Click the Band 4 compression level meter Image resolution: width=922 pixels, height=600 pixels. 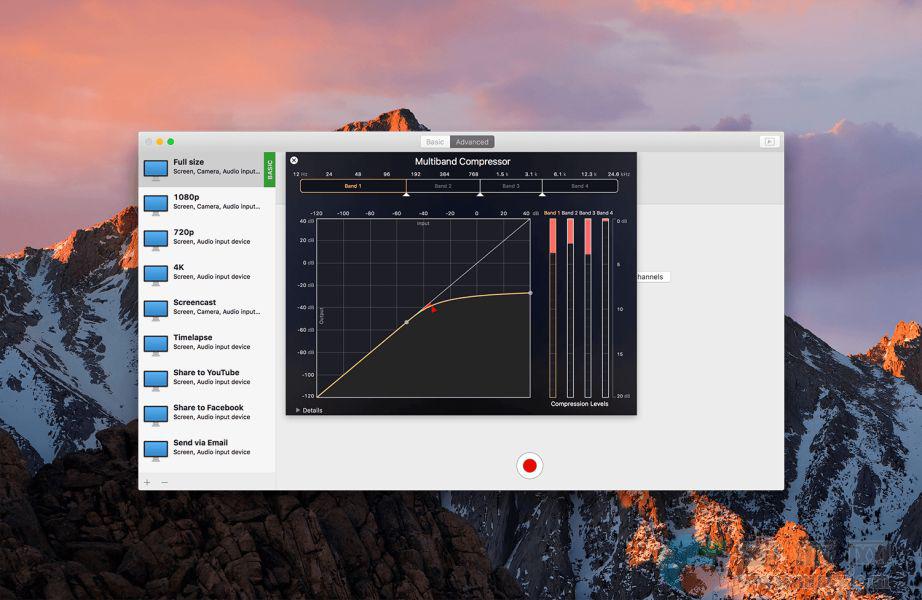tap(606, 308)
